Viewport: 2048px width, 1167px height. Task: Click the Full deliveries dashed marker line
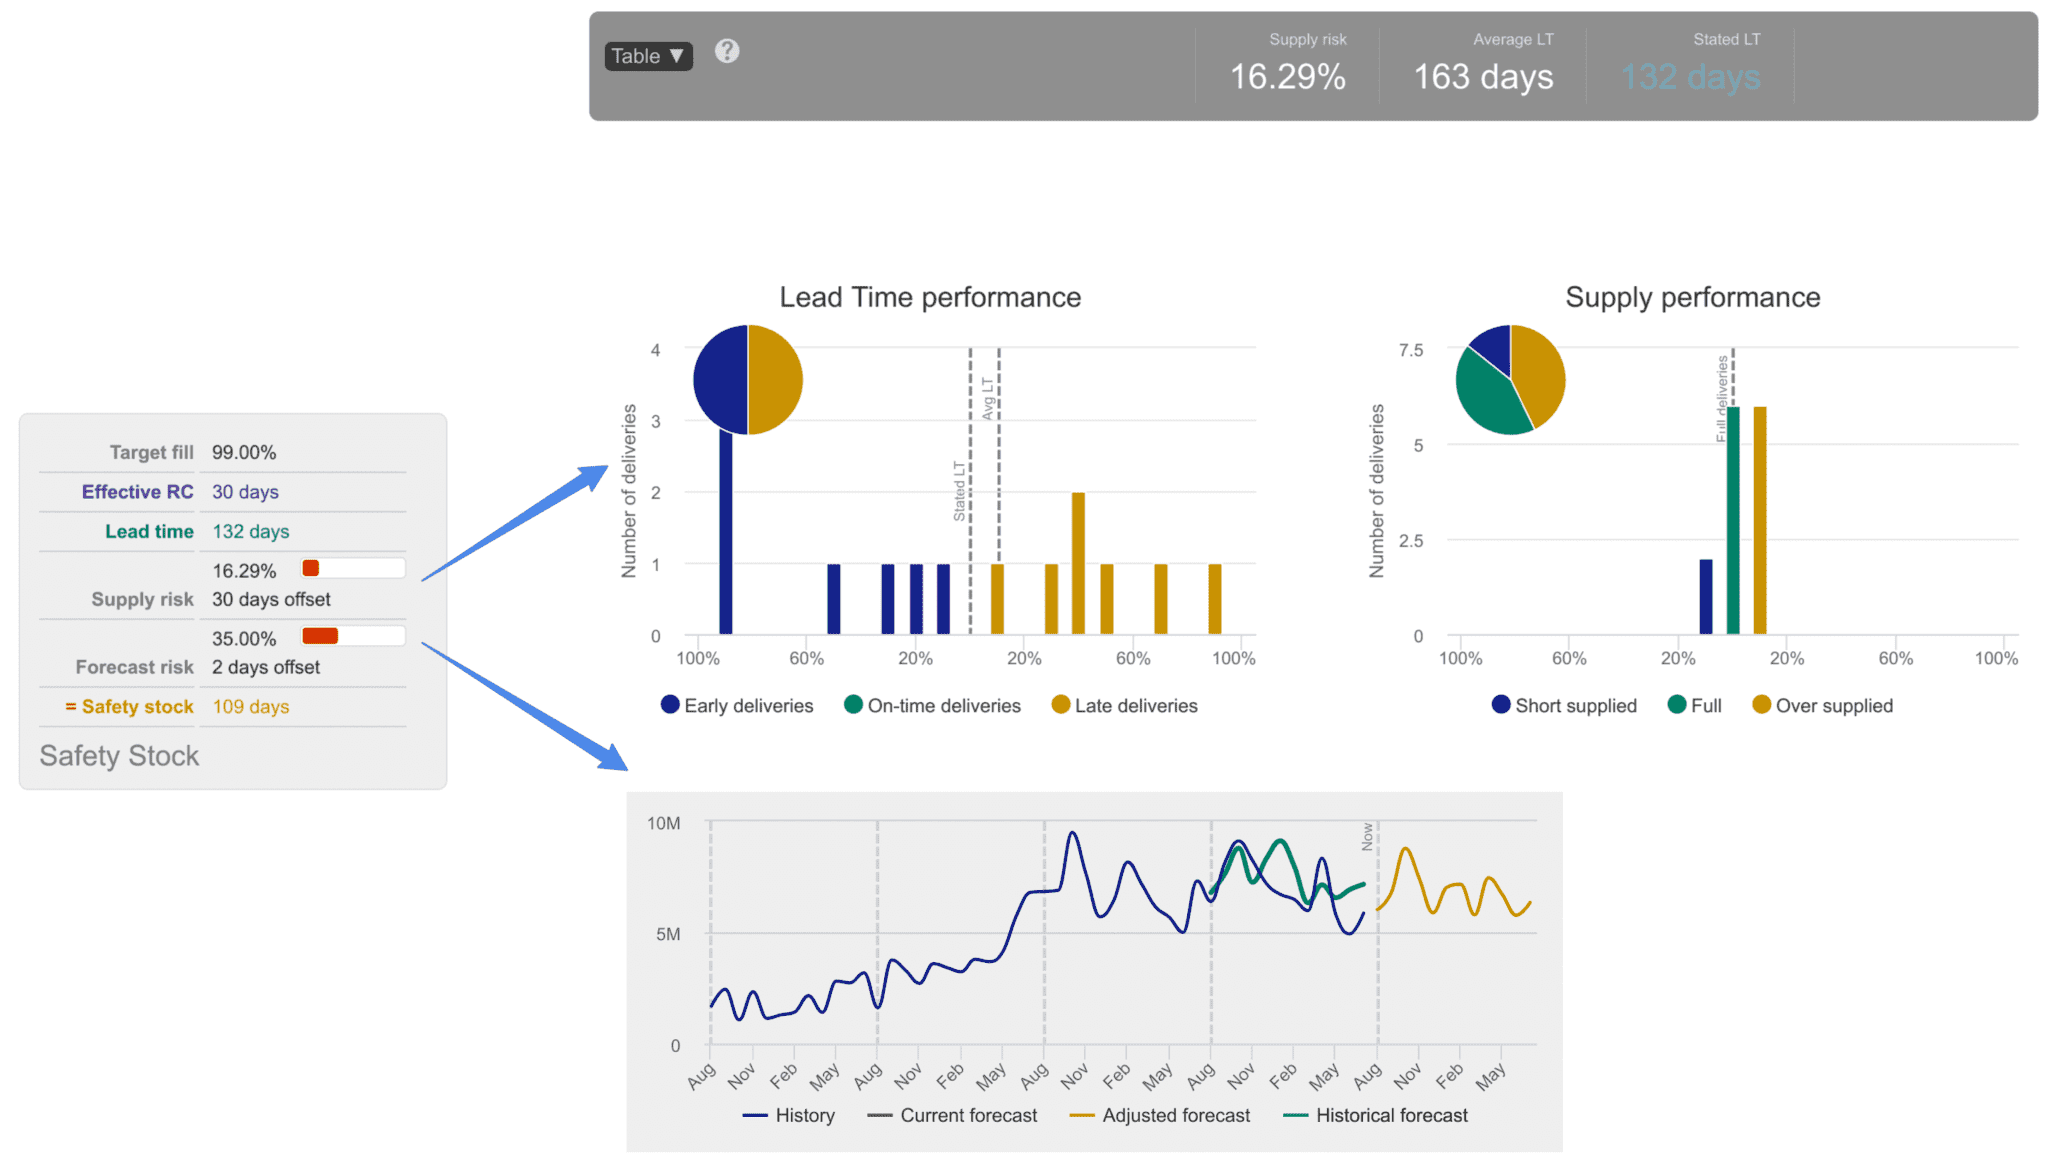tap(1733, 377)
